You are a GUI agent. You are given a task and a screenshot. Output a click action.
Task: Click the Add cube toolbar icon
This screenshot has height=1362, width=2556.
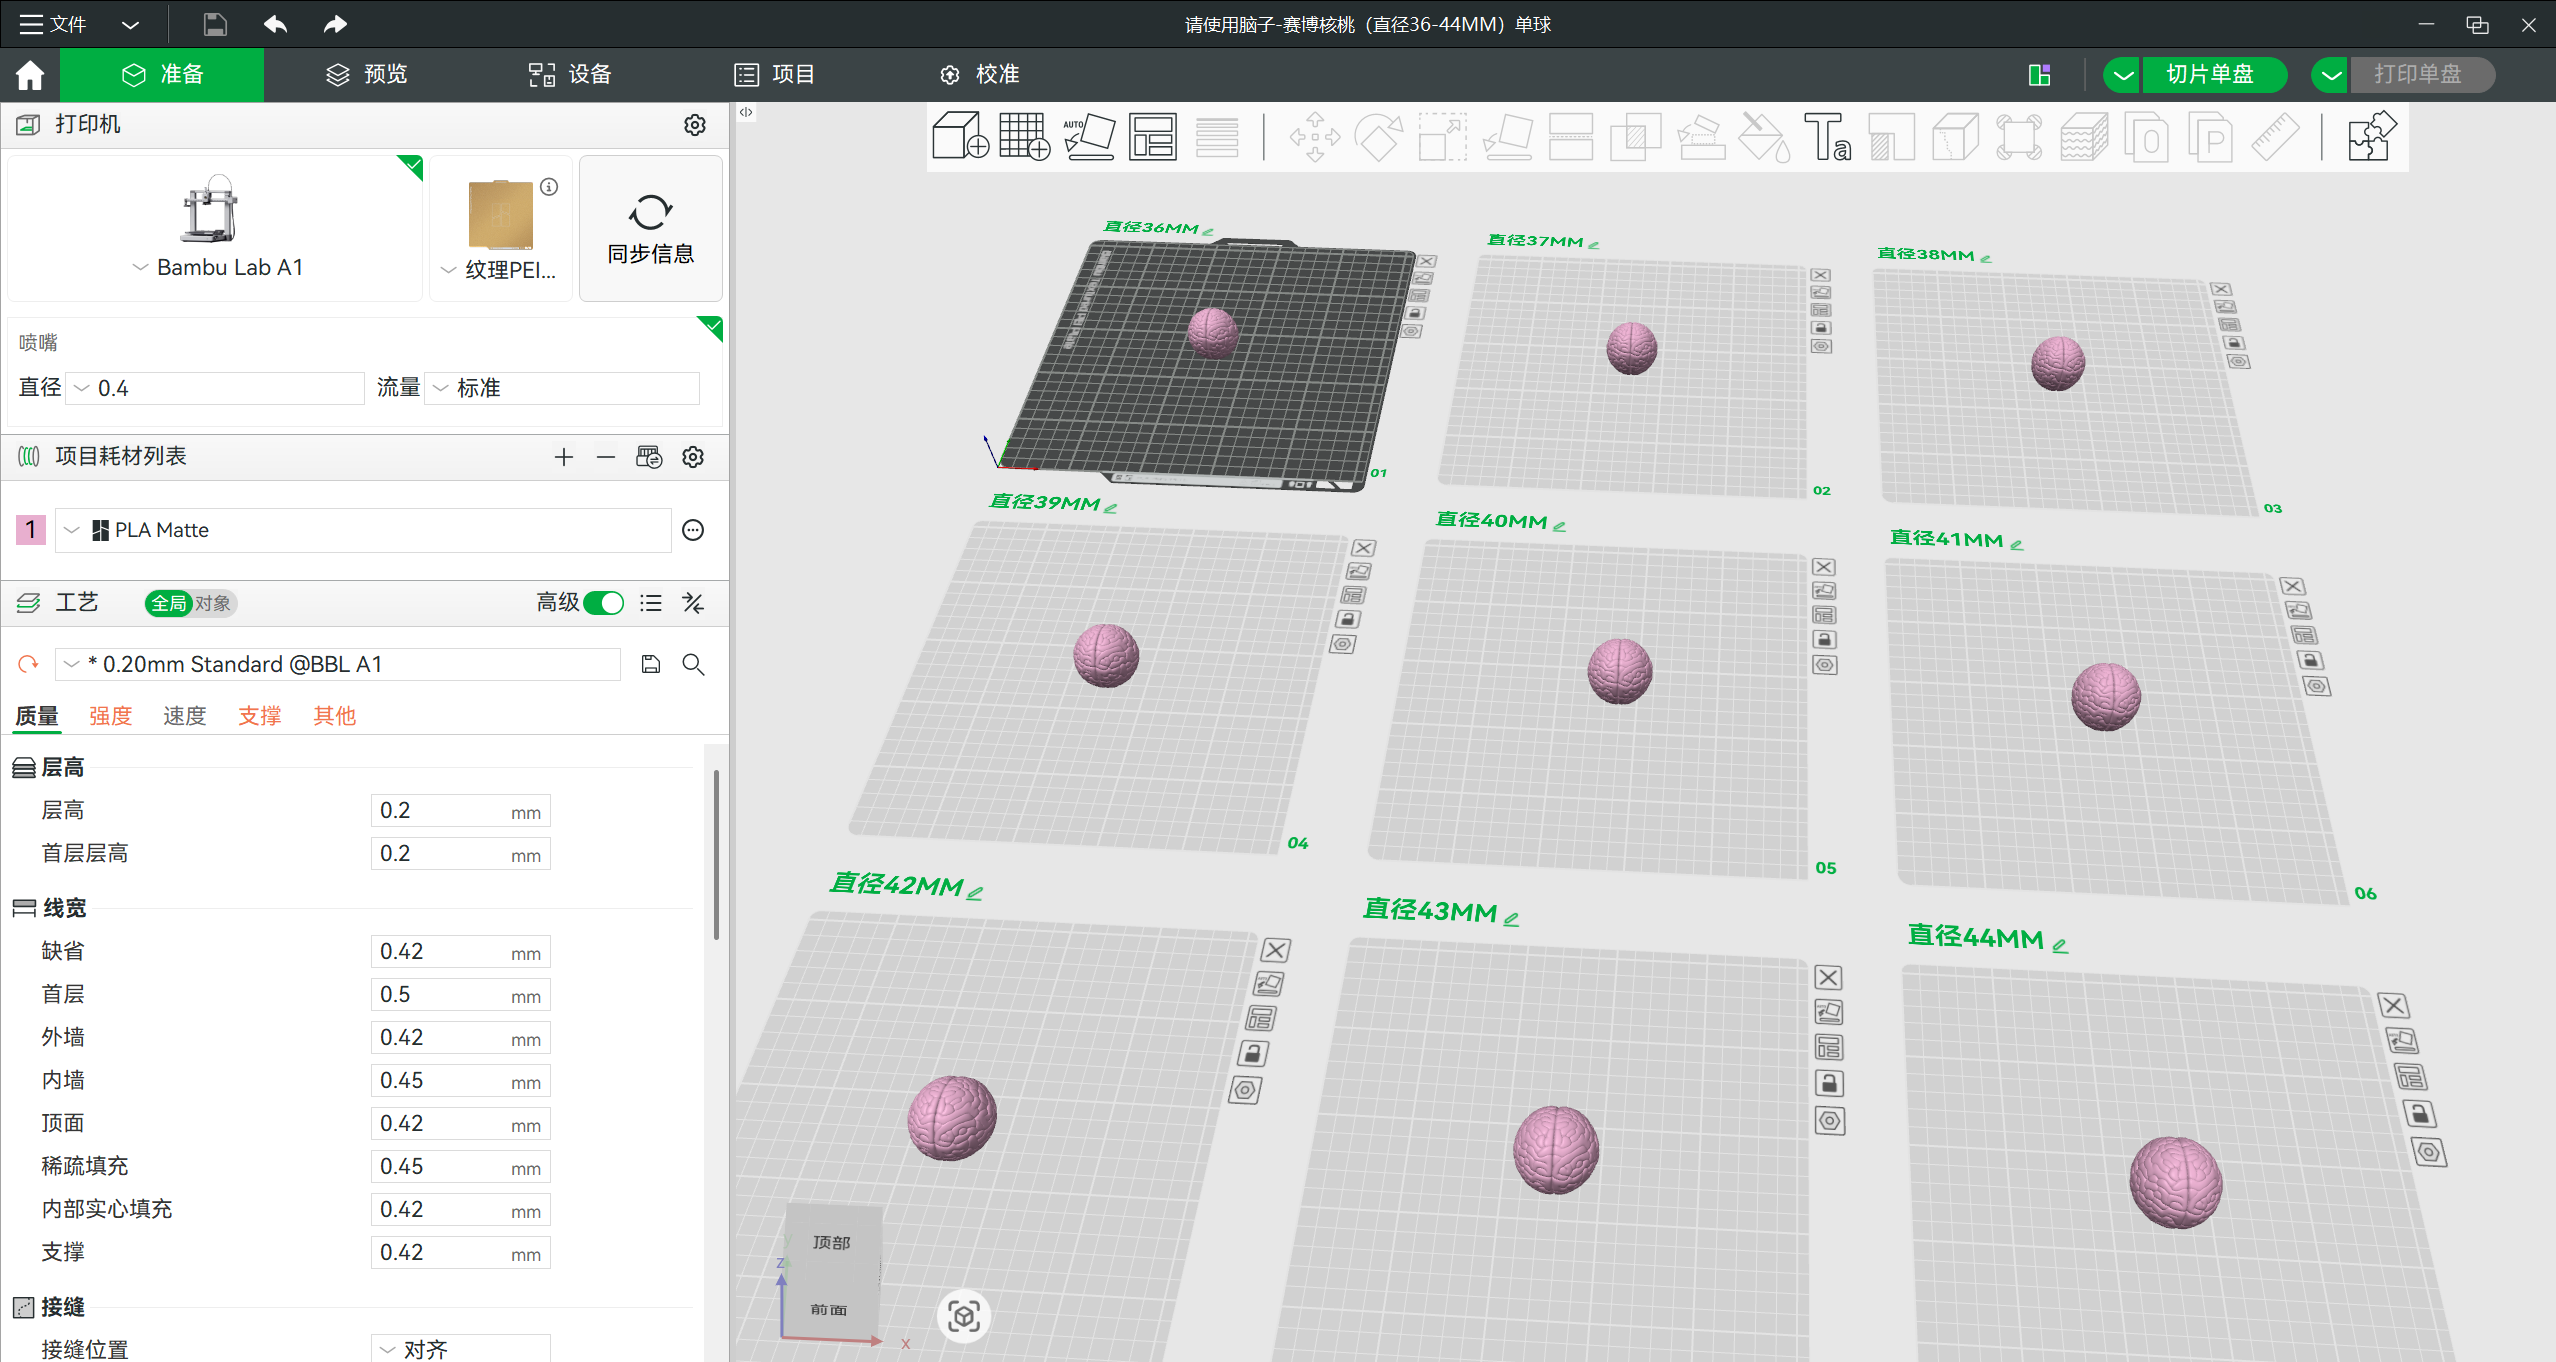960,136
